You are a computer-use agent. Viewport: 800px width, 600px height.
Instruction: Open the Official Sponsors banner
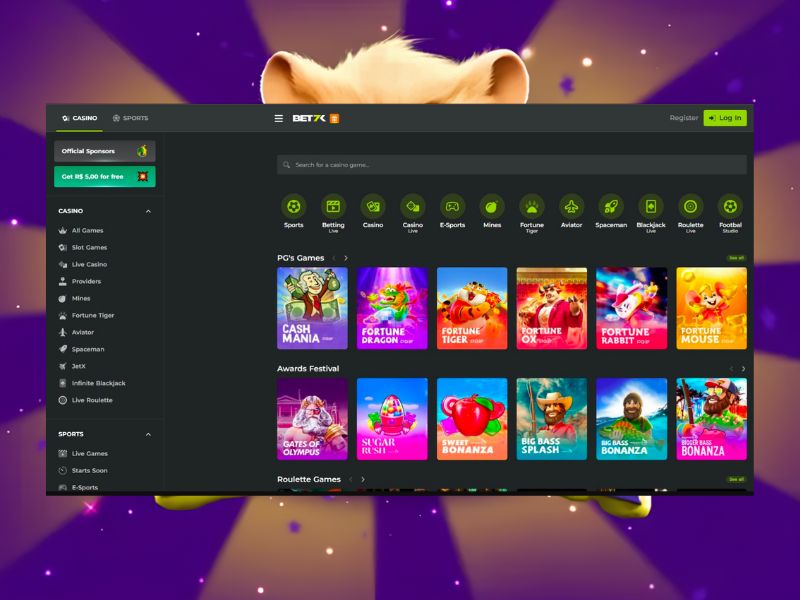pyautogui.click(x=105, y=151)
